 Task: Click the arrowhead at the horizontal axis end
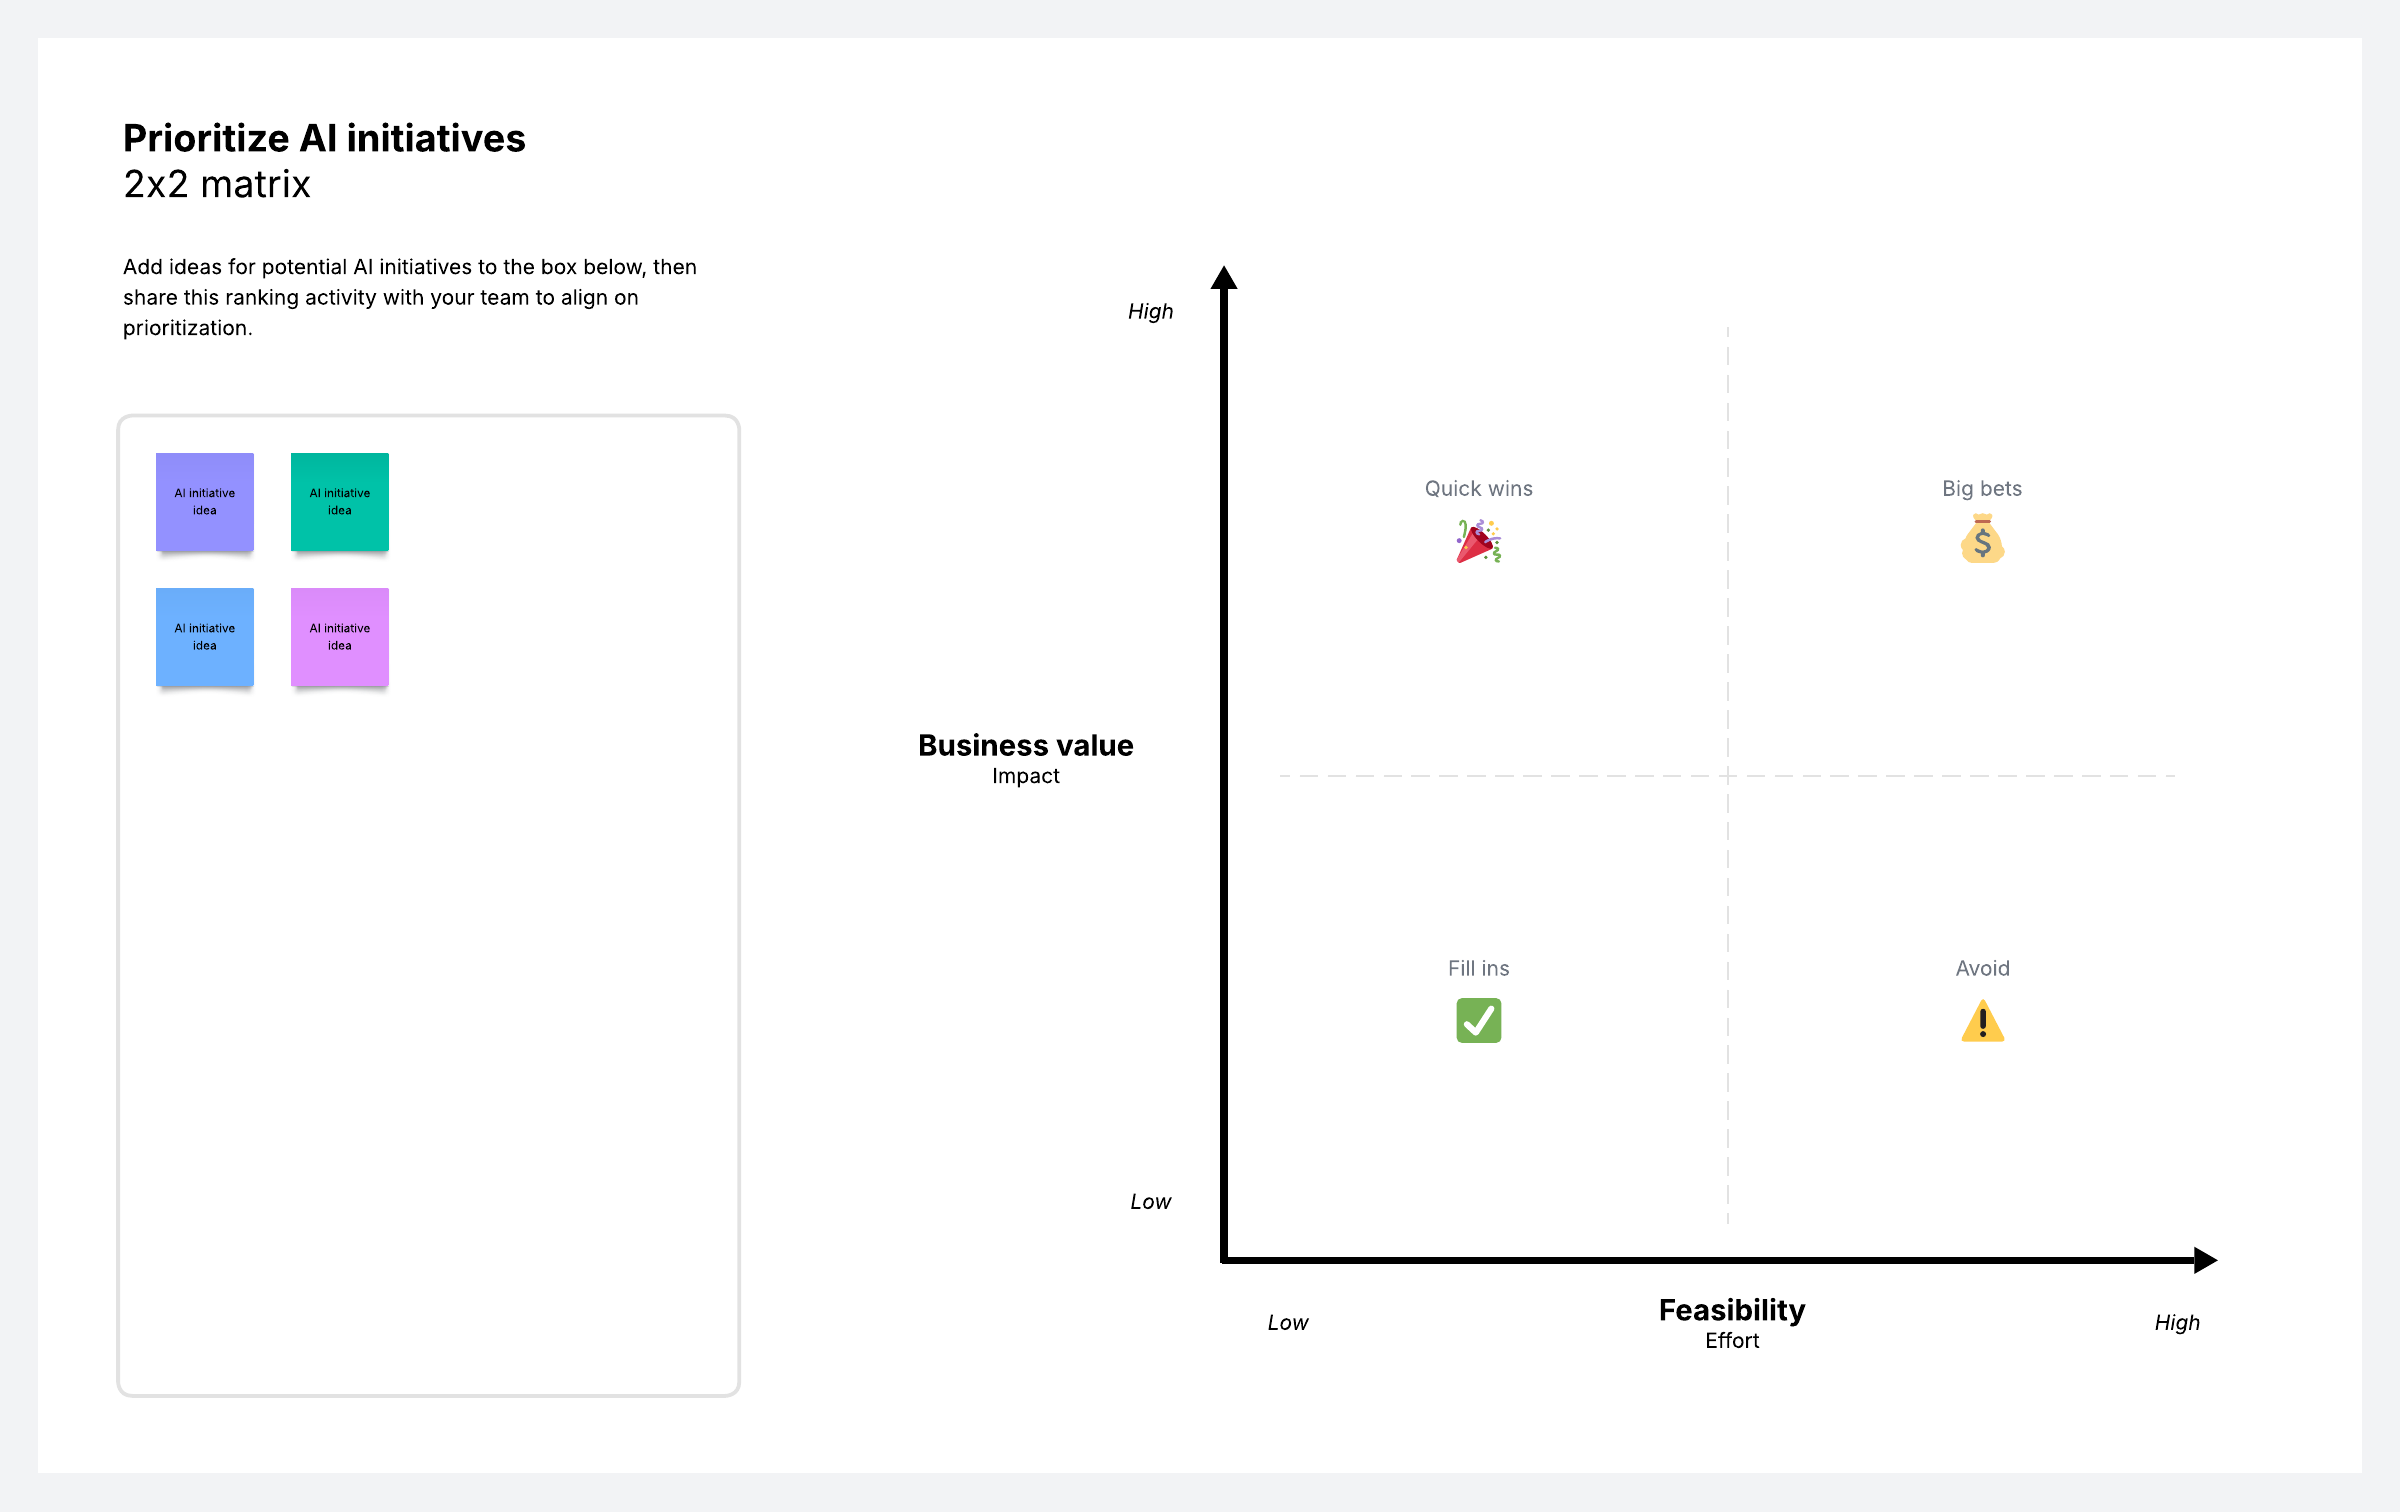pos(2204,1260)
